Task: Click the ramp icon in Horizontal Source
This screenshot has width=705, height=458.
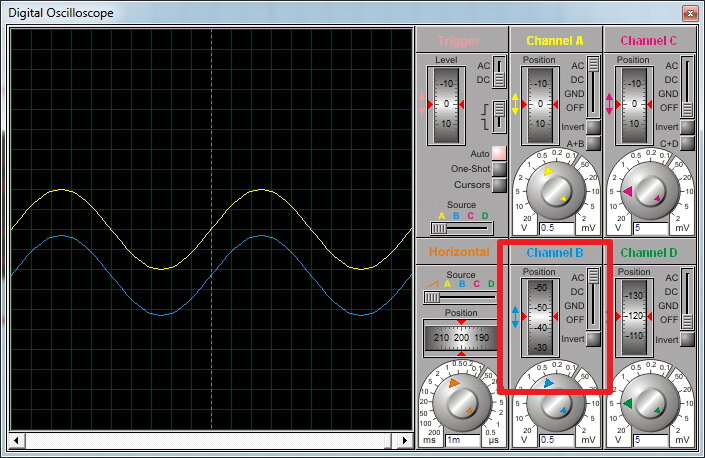Action: pyautogui.click(x=432, y=284)
